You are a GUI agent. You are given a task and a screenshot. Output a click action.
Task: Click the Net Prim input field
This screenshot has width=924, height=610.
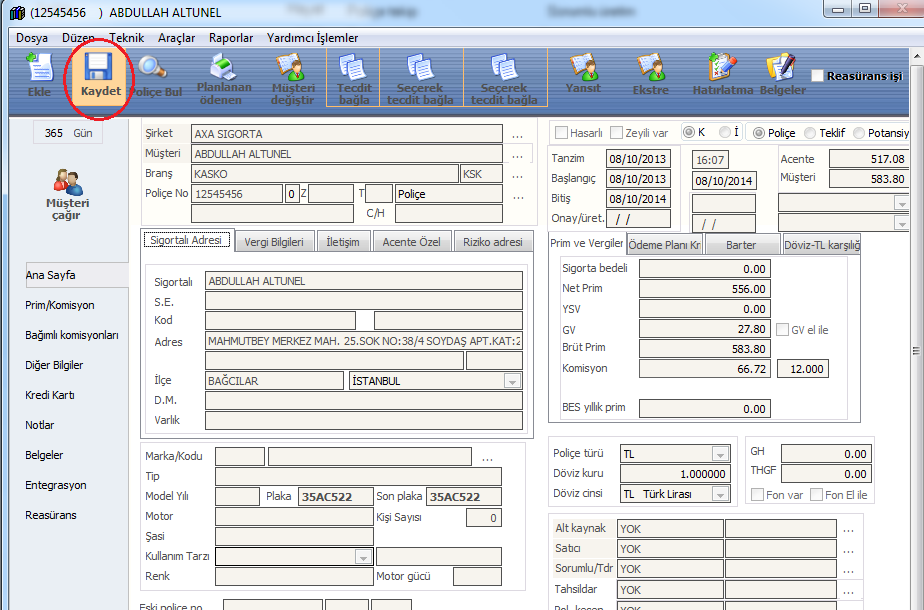click(x=704, y=289)
